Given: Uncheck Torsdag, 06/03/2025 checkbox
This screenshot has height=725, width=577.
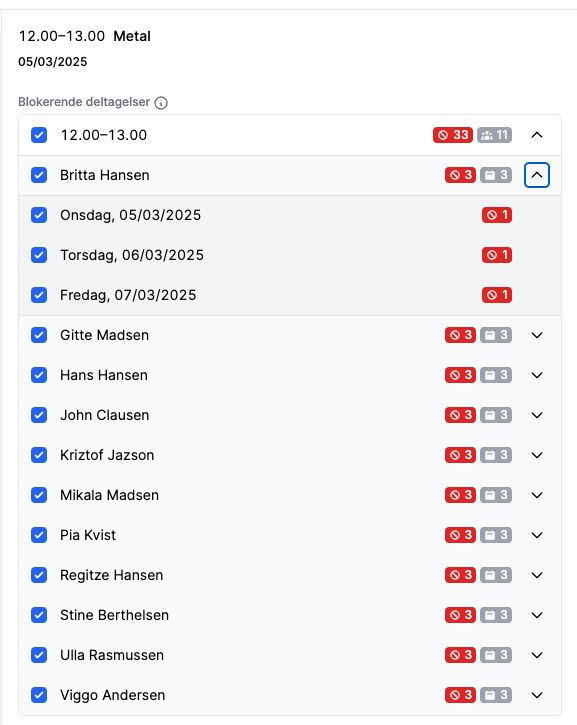Looking at the screenshot, I should 39,255.
